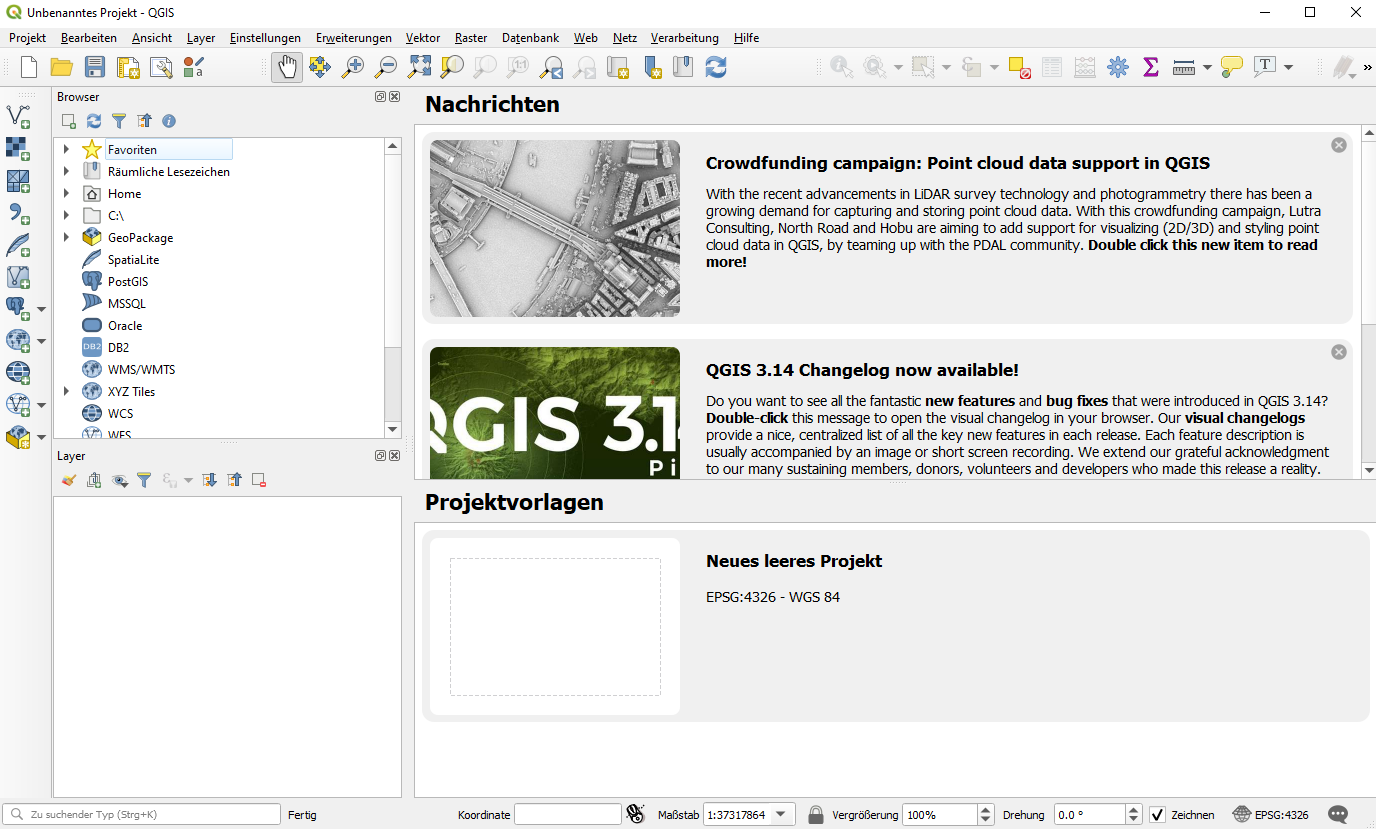The image size is (1376, 829).
Task: Refresh the map with the toolbar refresh icon
Action: click(716, 67)
